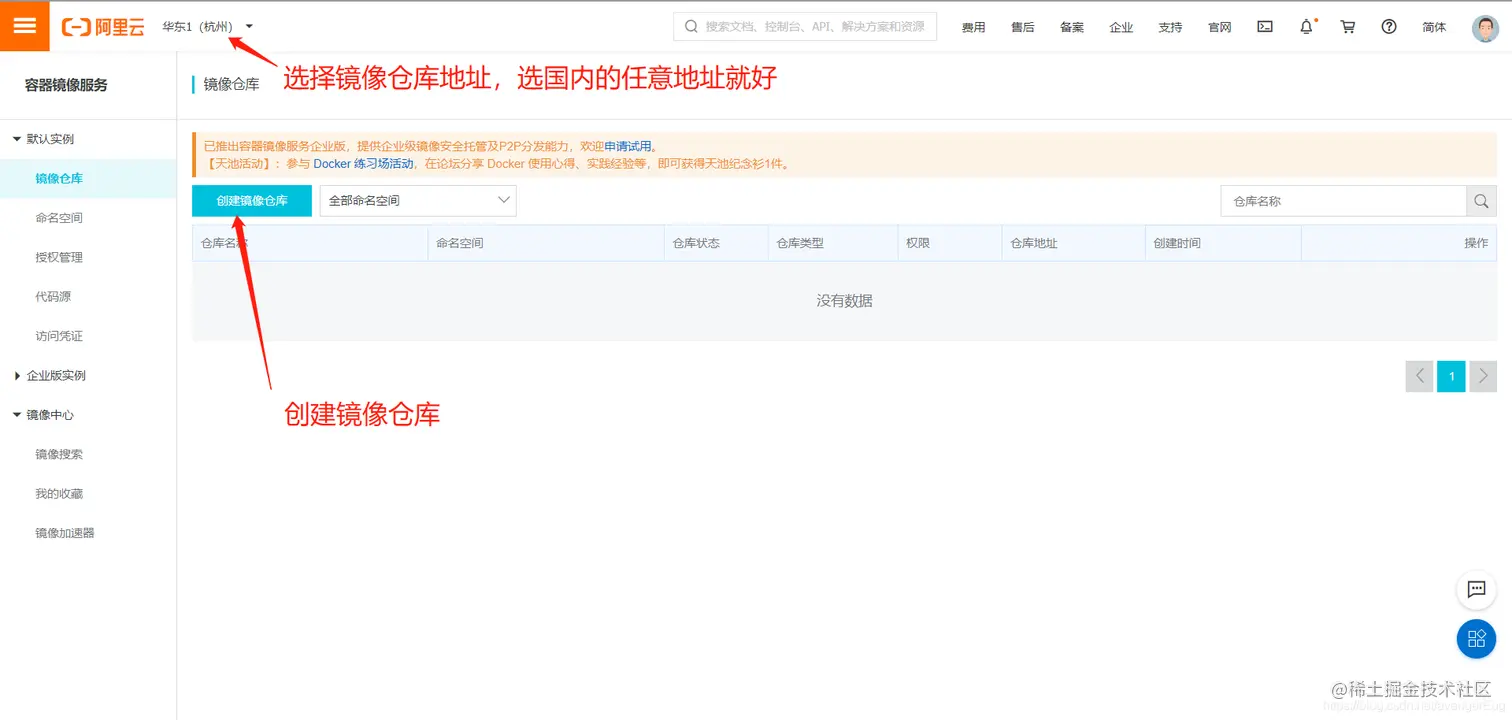Open the shopping cart icon

[x=1347, y=27]
